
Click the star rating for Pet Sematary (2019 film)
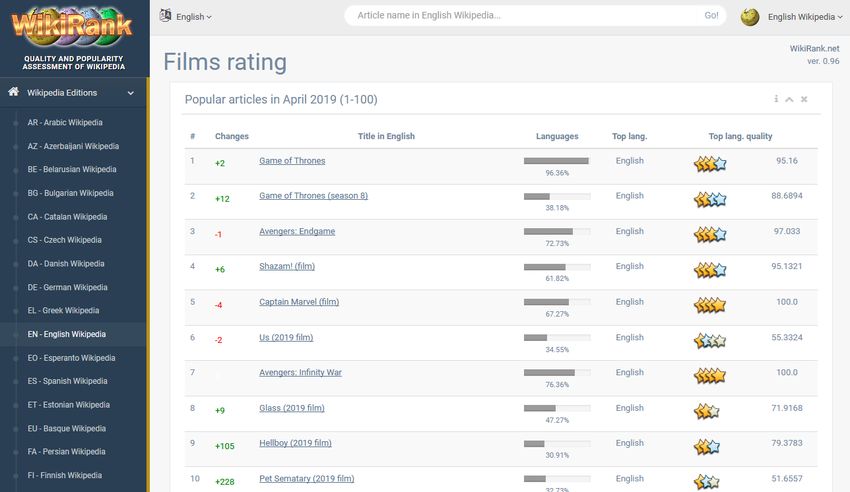(707, 482)
